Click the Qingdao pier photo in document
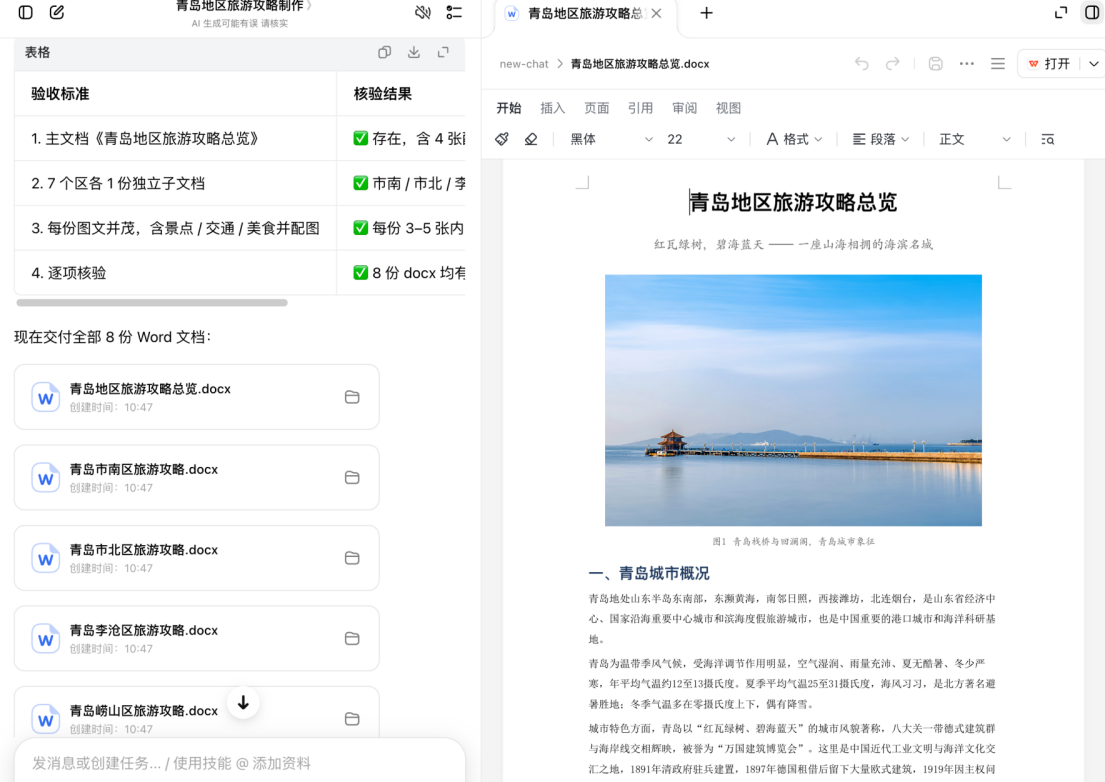1105x782 pixels. [x=793, y=400]
